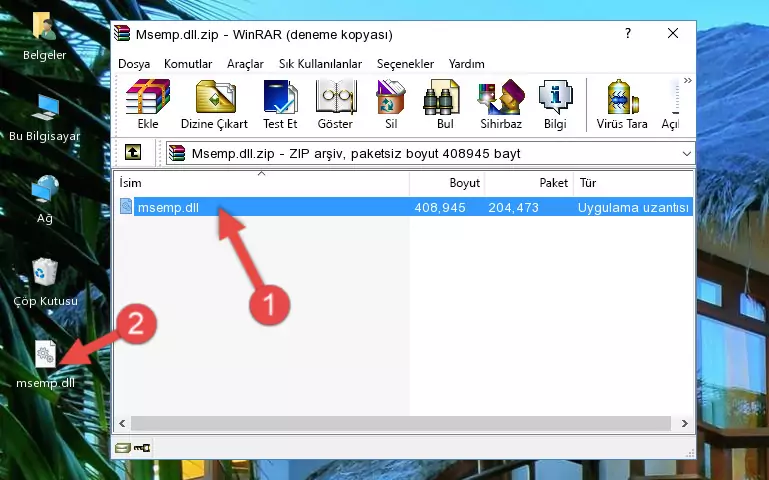Click the horizontal scrollbar track
Image resolution: width=769 pixels, height=480 pixels.
click(x=401, y=423)
